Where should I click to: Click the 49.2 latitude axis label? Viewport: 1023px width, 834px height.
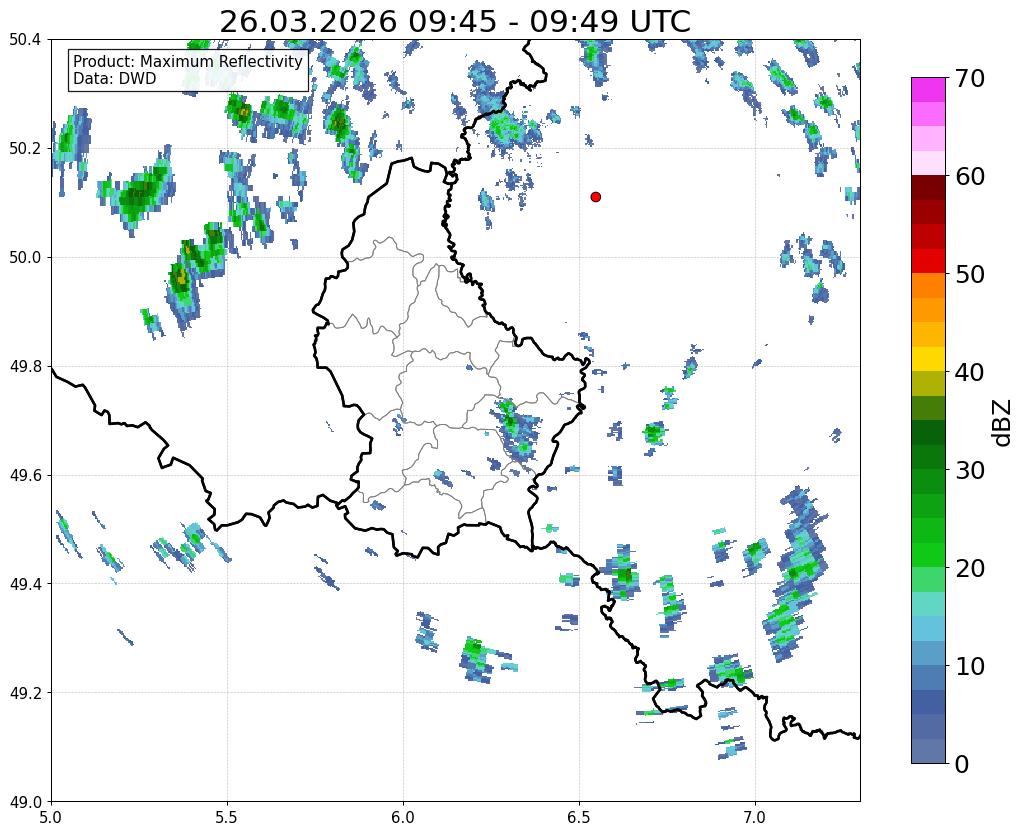coord(25,693)
